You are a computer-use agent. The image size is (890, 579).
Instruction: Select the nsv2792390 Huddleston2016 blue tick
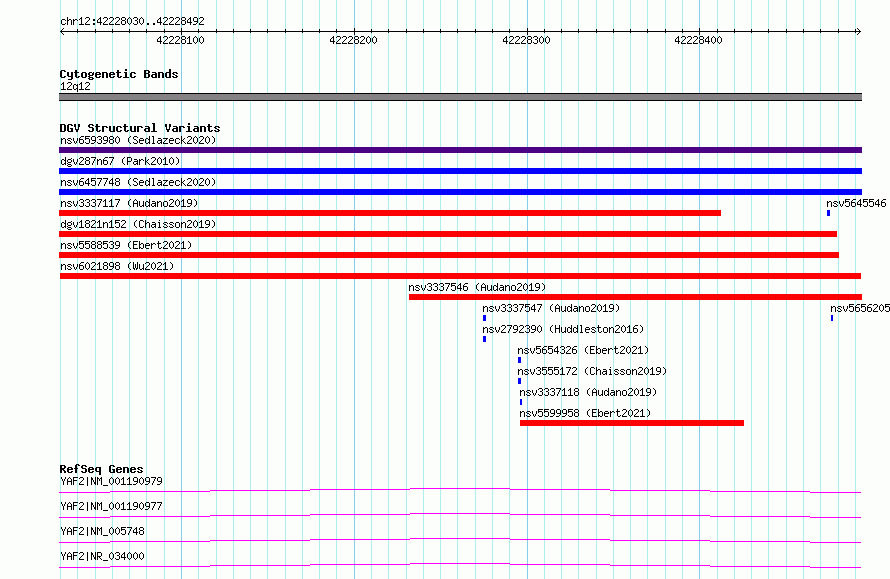pos(484,339)
